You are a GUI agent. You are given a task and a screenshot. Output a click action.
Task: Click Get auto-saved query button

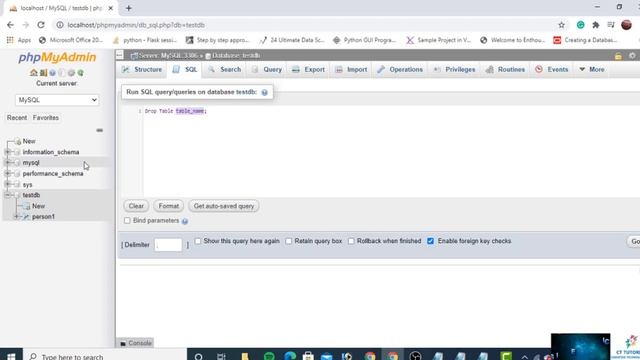click(224, 206)
